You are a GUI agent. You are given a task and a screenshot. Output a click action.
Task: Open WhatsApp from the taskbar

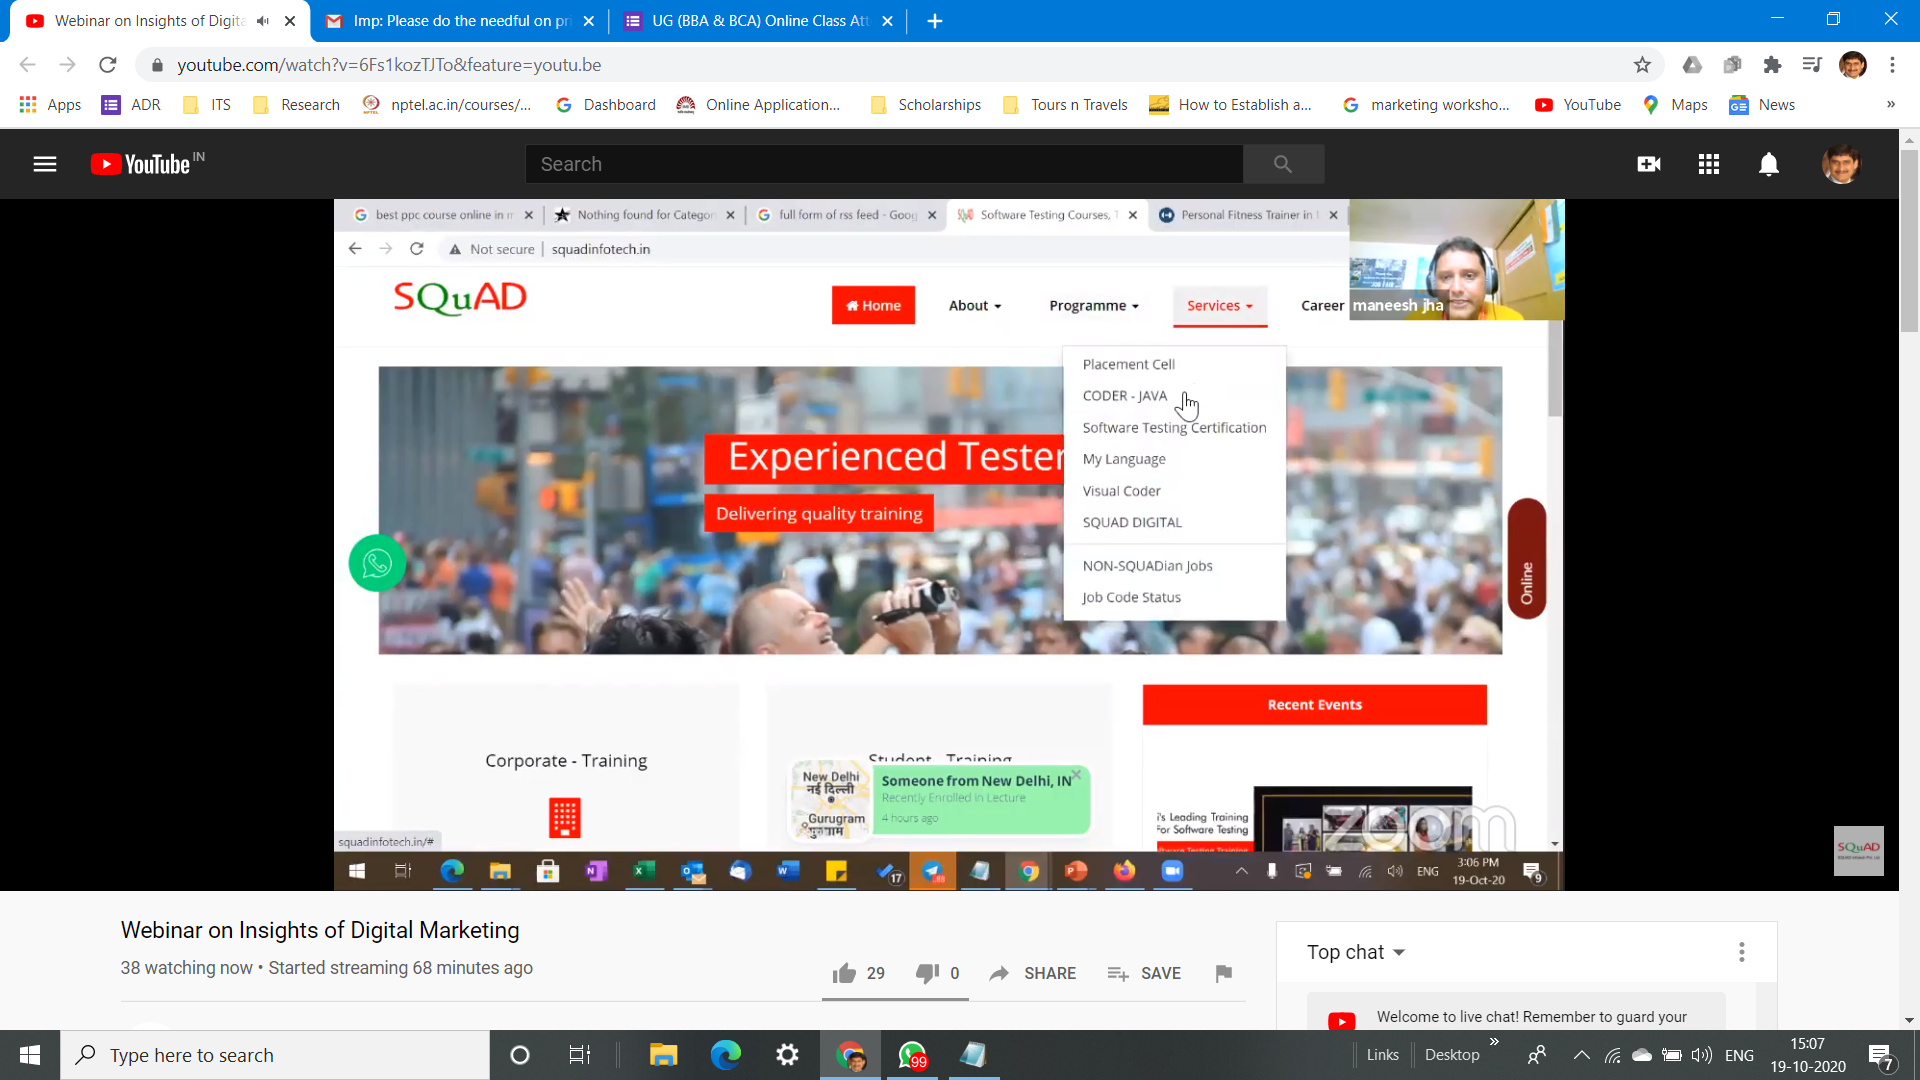pyautogui.click(x=912, y=1055)
